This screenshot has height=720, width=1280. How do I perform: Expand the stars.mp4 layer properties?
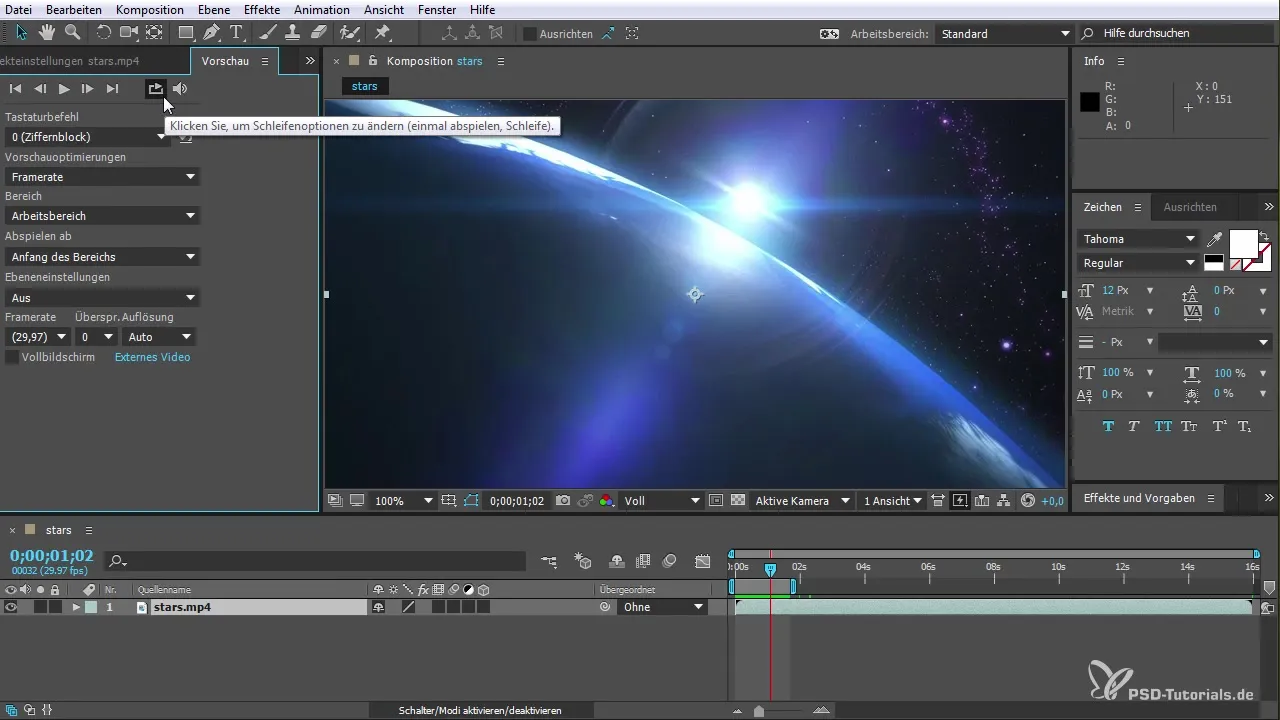[x=76, y=607]
